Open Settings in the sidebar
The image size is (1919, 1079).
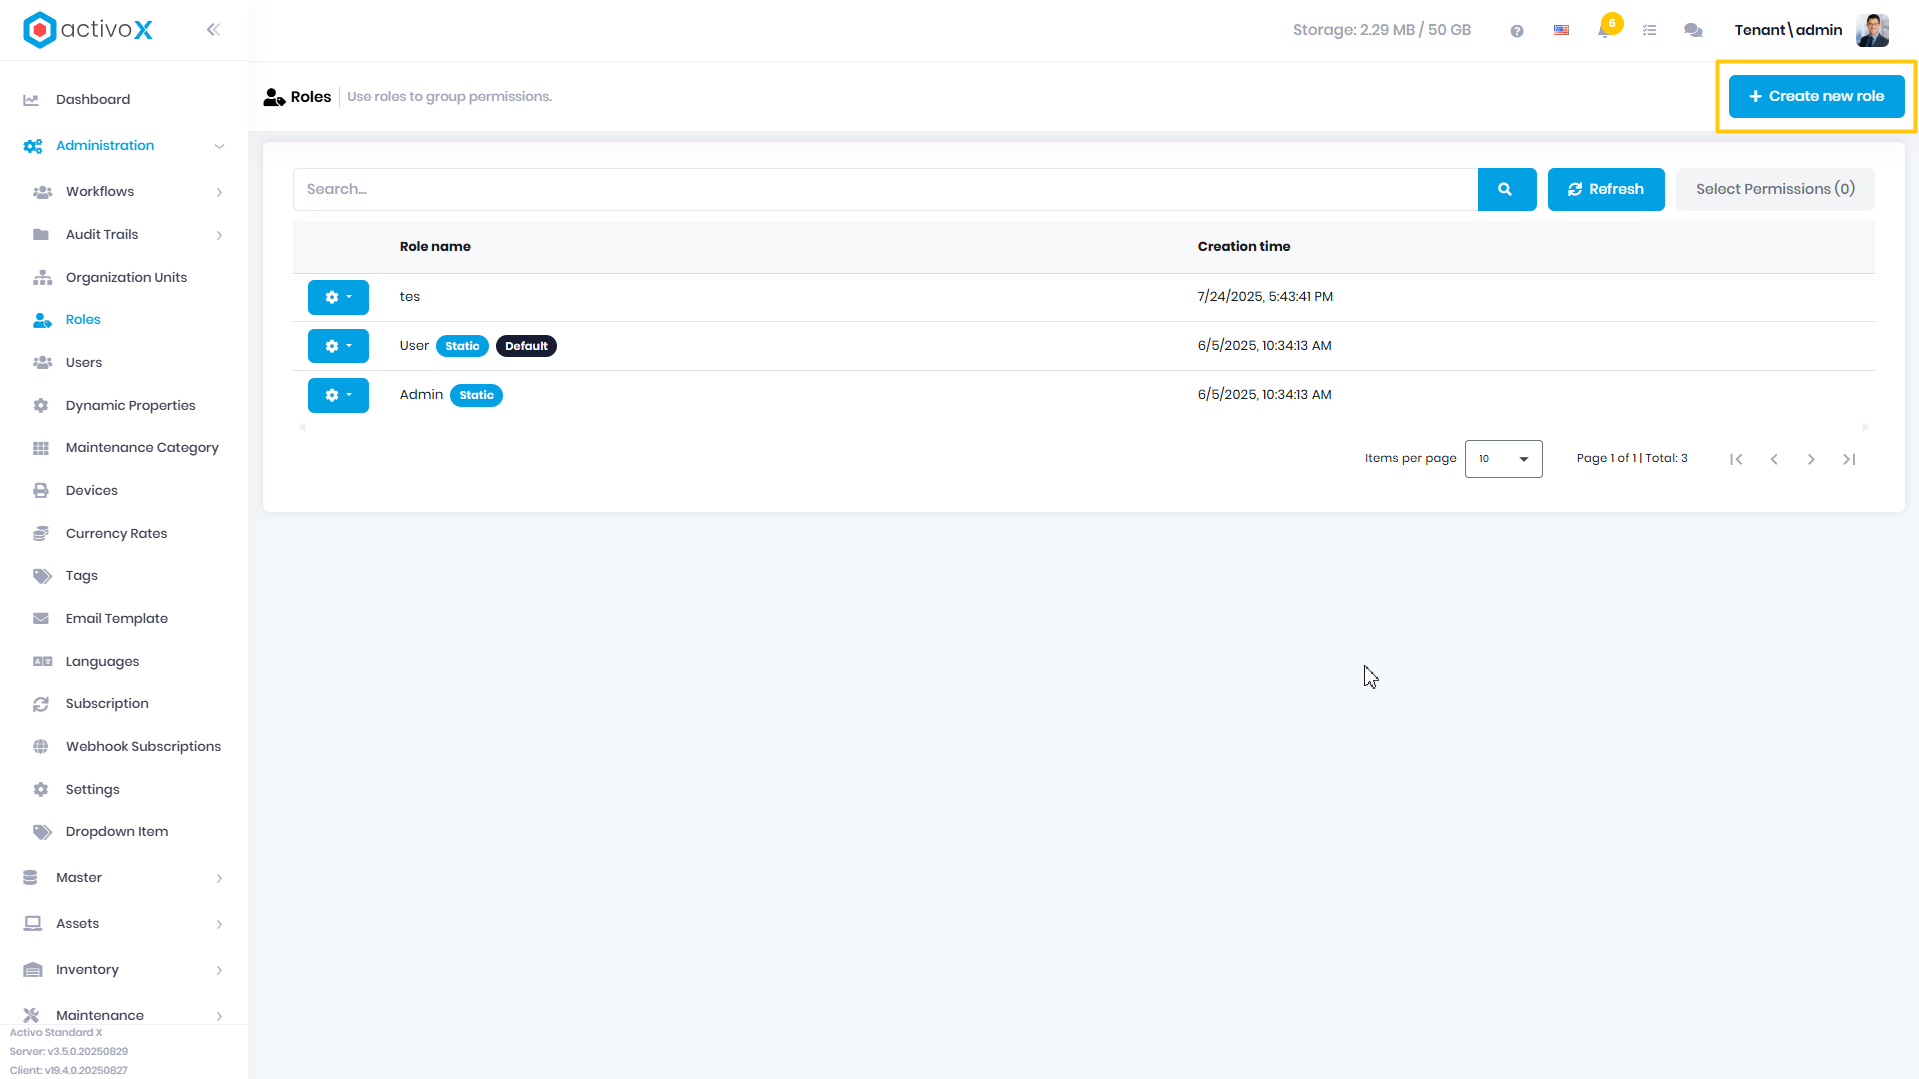93,790
